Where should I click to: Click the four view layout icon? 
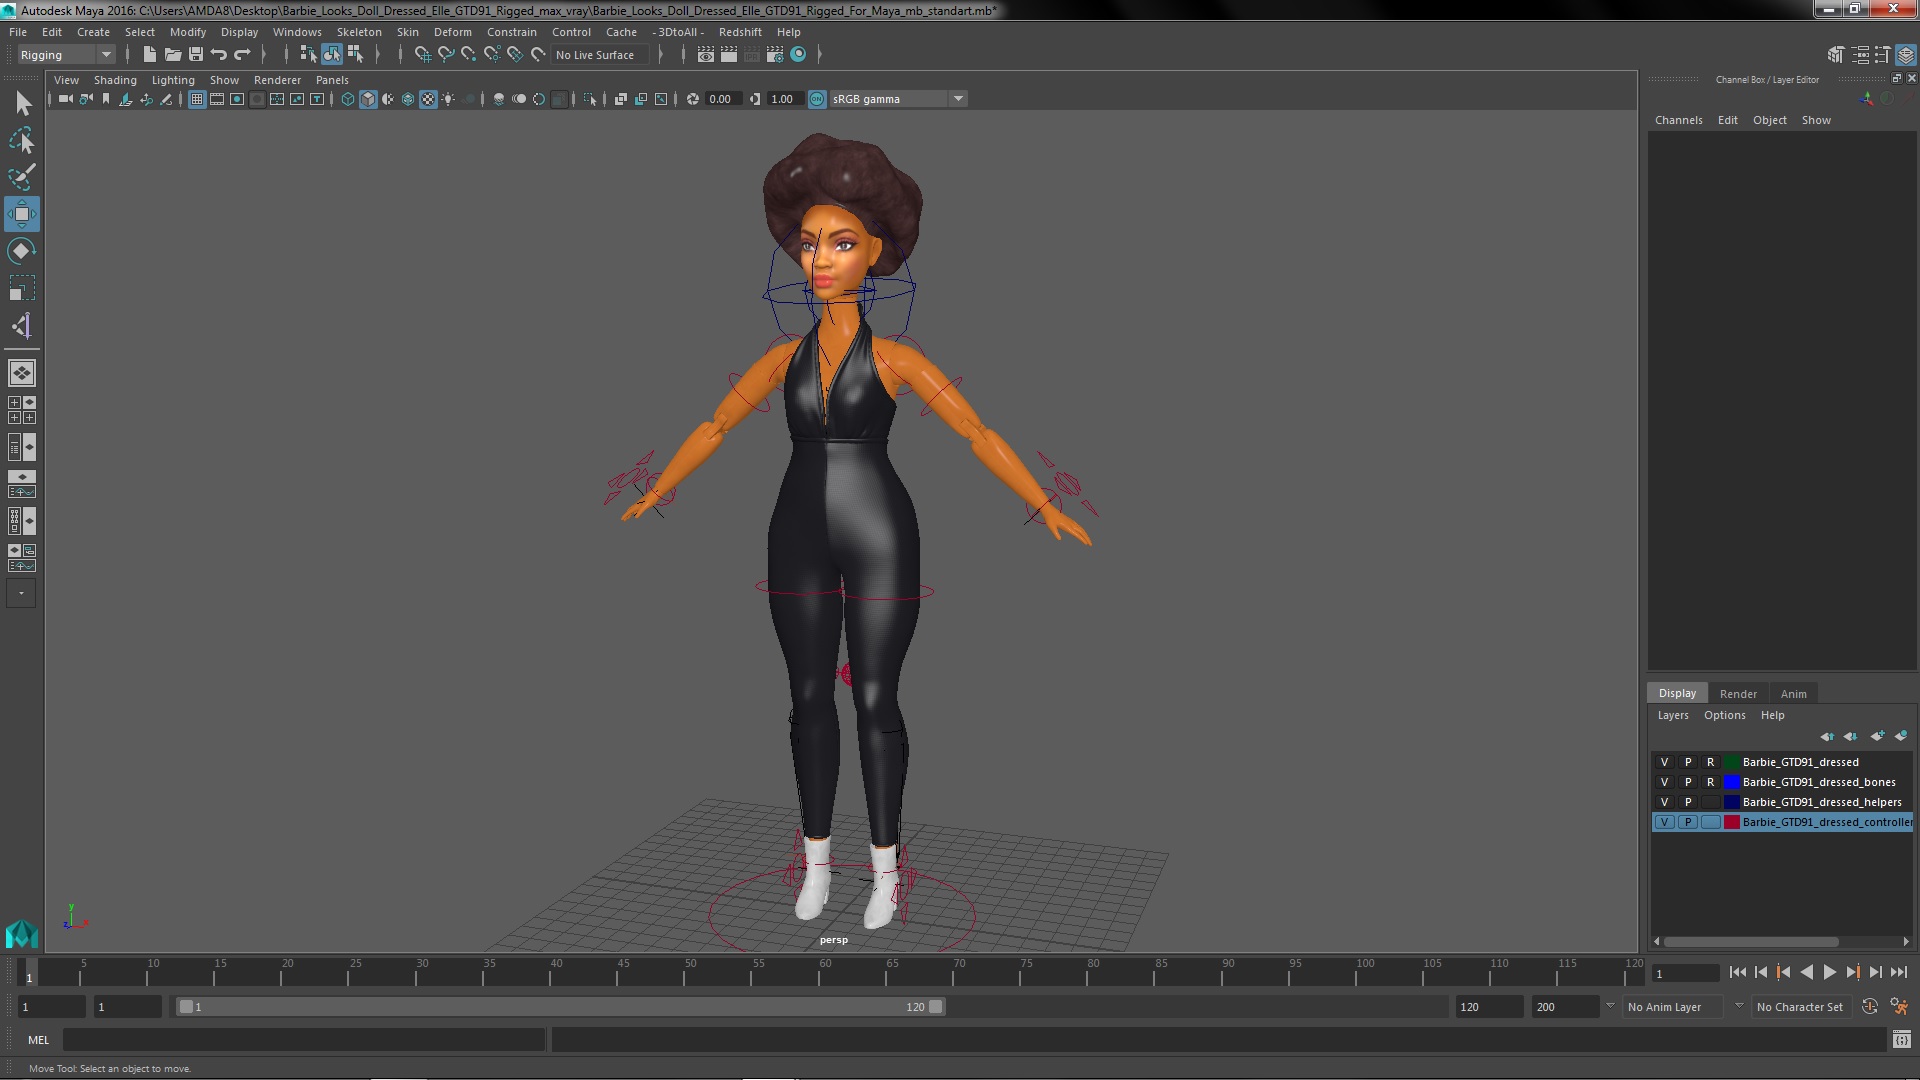point(22,410)
